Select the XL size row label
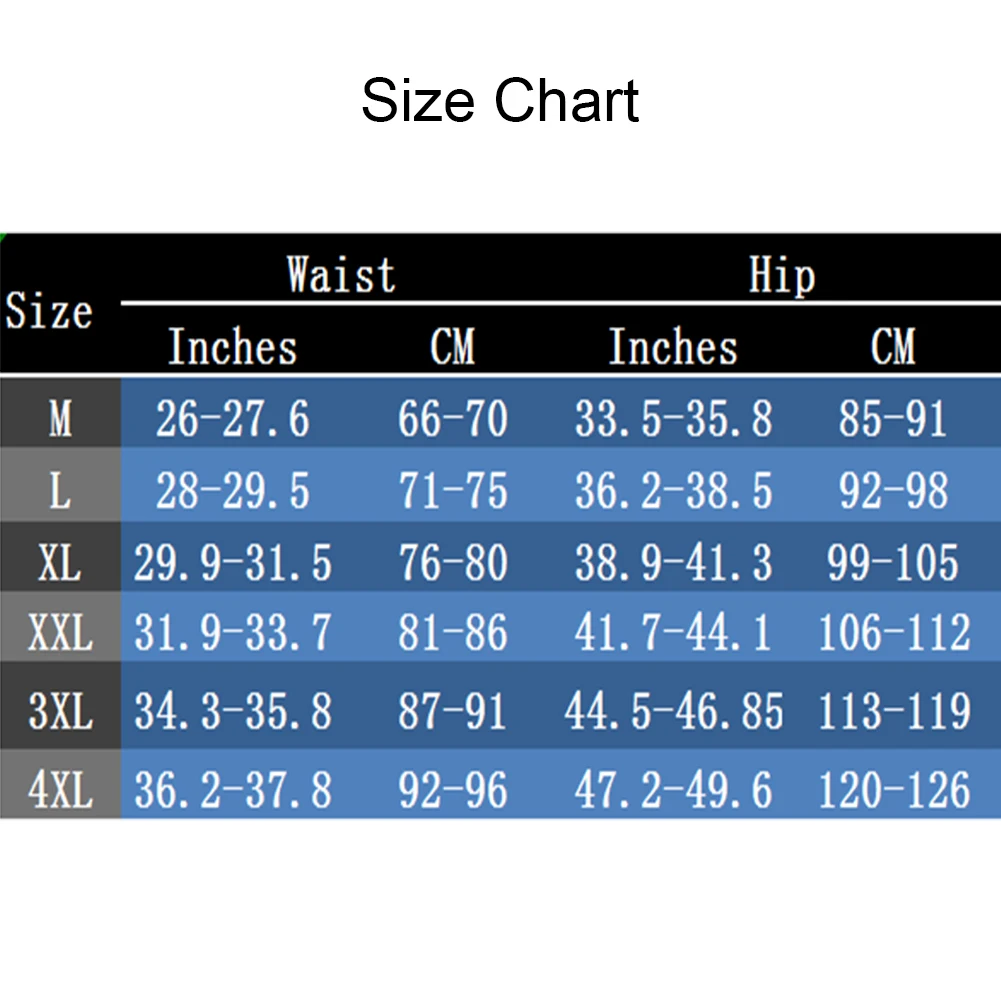The image size is (1001, 1001). (60, 562)
